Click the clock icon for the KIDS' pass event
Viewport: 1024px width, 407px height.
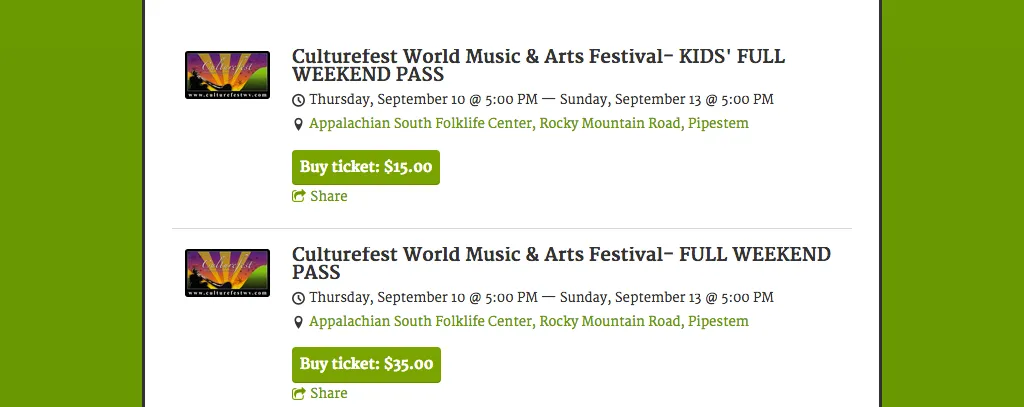(x=298, y=100)
